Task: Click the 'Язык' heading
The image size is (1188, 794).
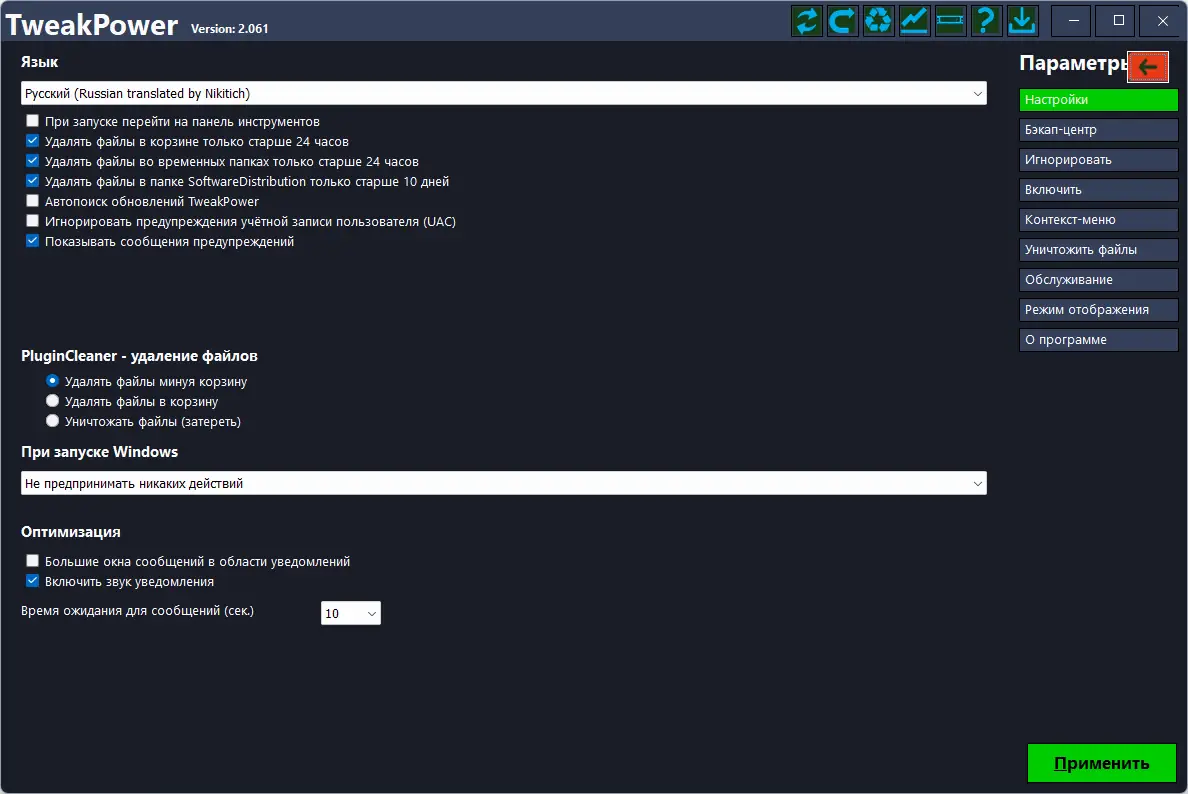Action: coord(39,62)
